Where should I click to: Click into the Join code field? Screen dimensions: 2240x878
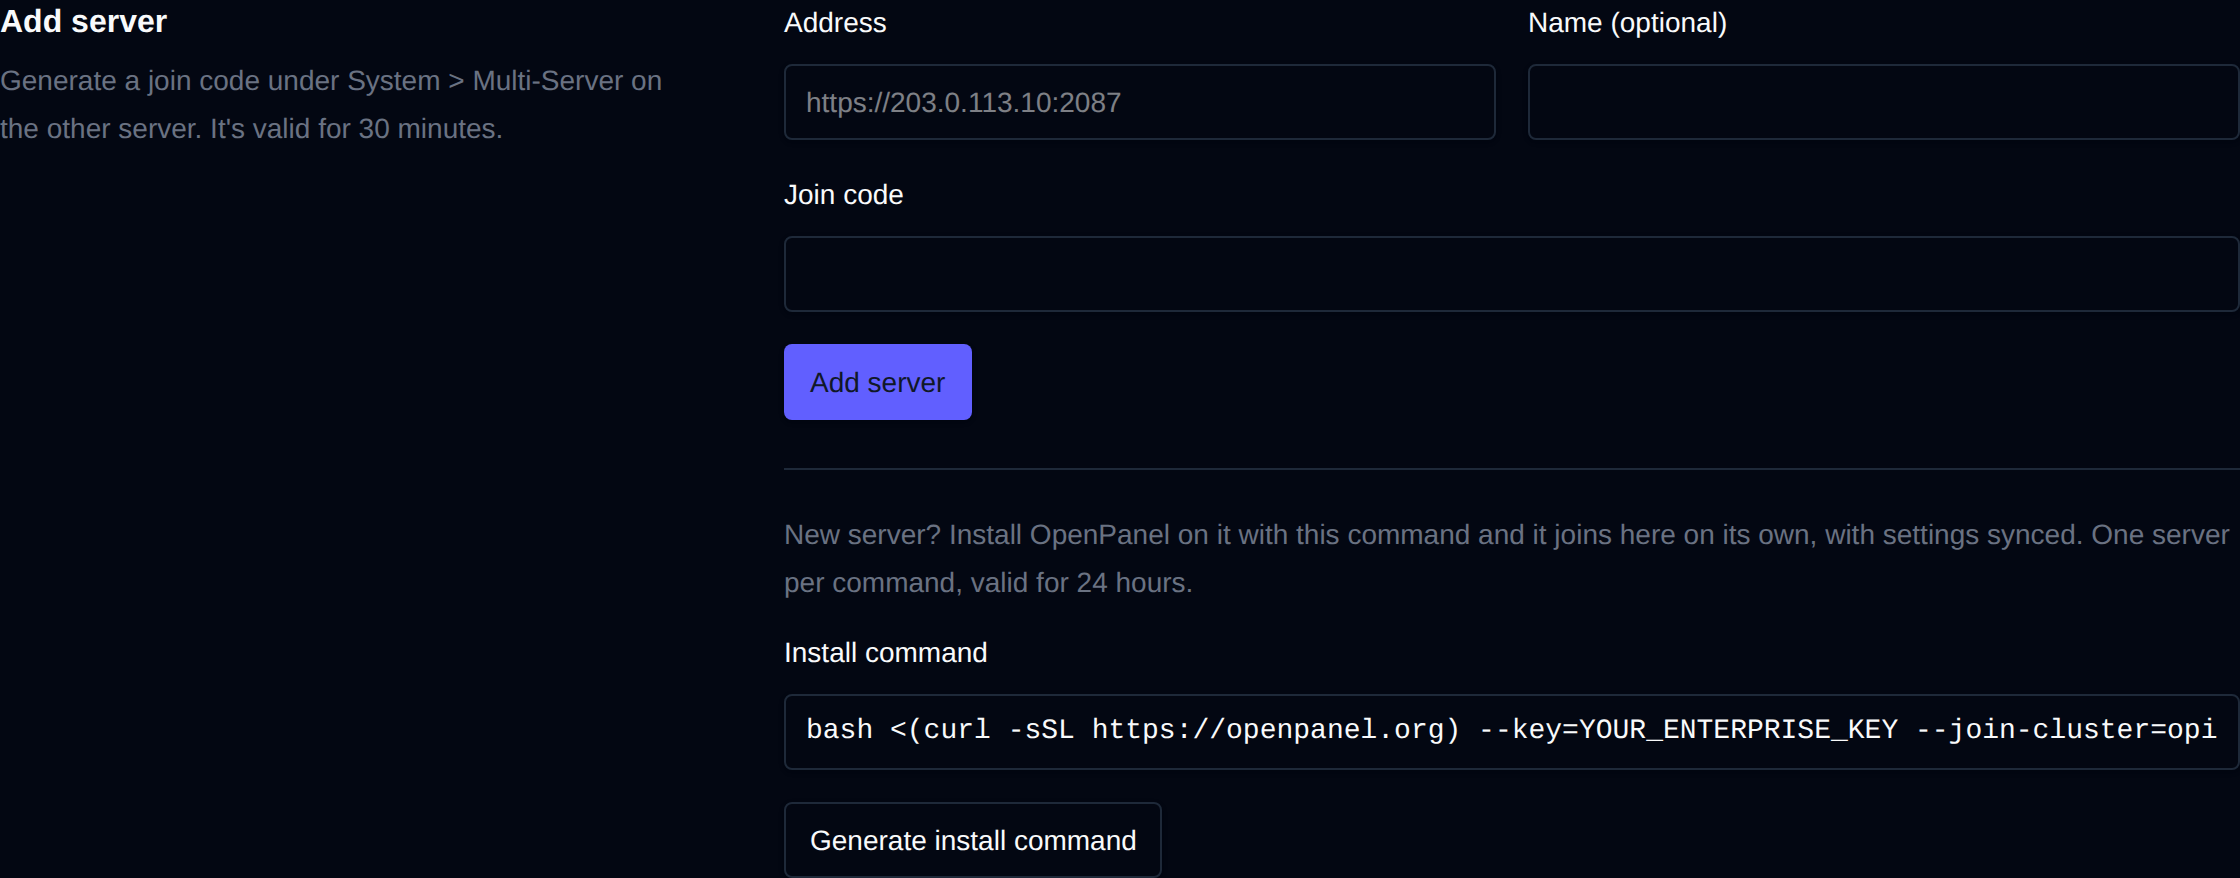pyautogui.click(x=1511, y=274)
